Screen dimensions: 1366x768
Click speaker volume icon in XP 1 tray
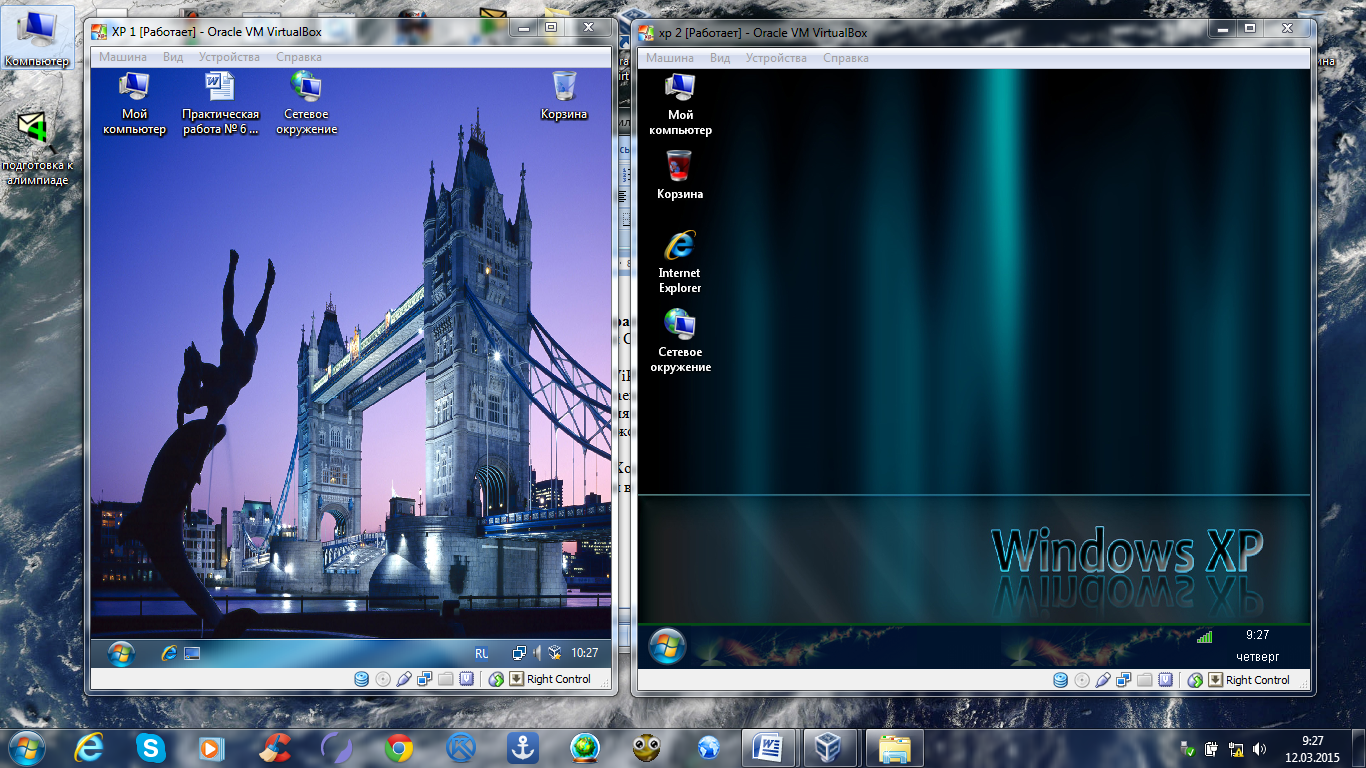click(x=537, y=653)
